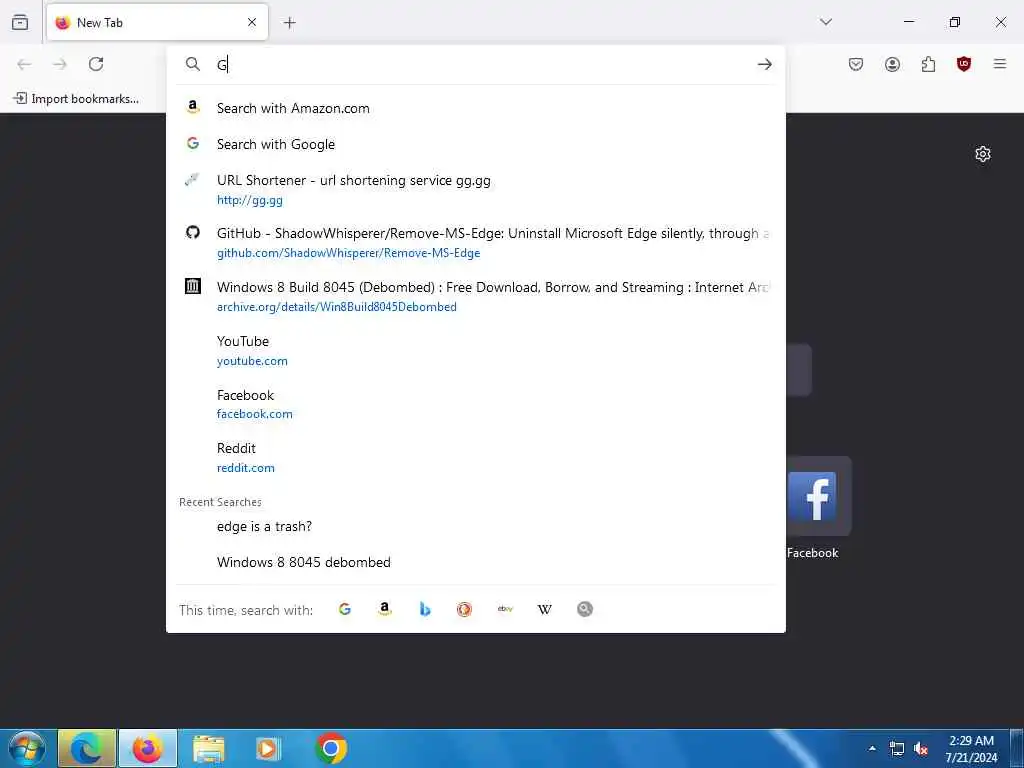
Task: Select recent search 'Windows 8 8045 debombed'
Action: tap(475, 562)
